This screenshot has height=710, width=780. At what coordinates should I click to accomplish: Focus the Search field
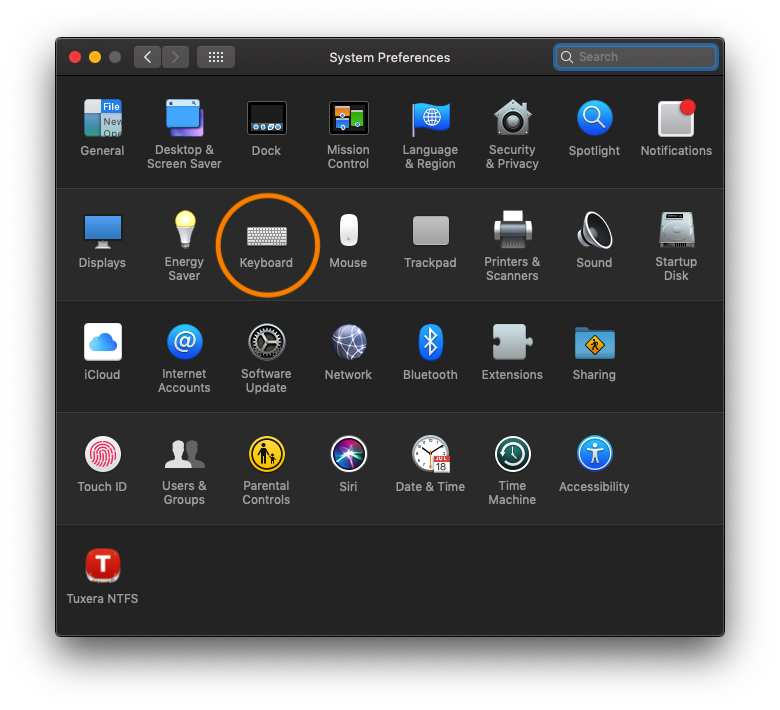tap(636, 57)
